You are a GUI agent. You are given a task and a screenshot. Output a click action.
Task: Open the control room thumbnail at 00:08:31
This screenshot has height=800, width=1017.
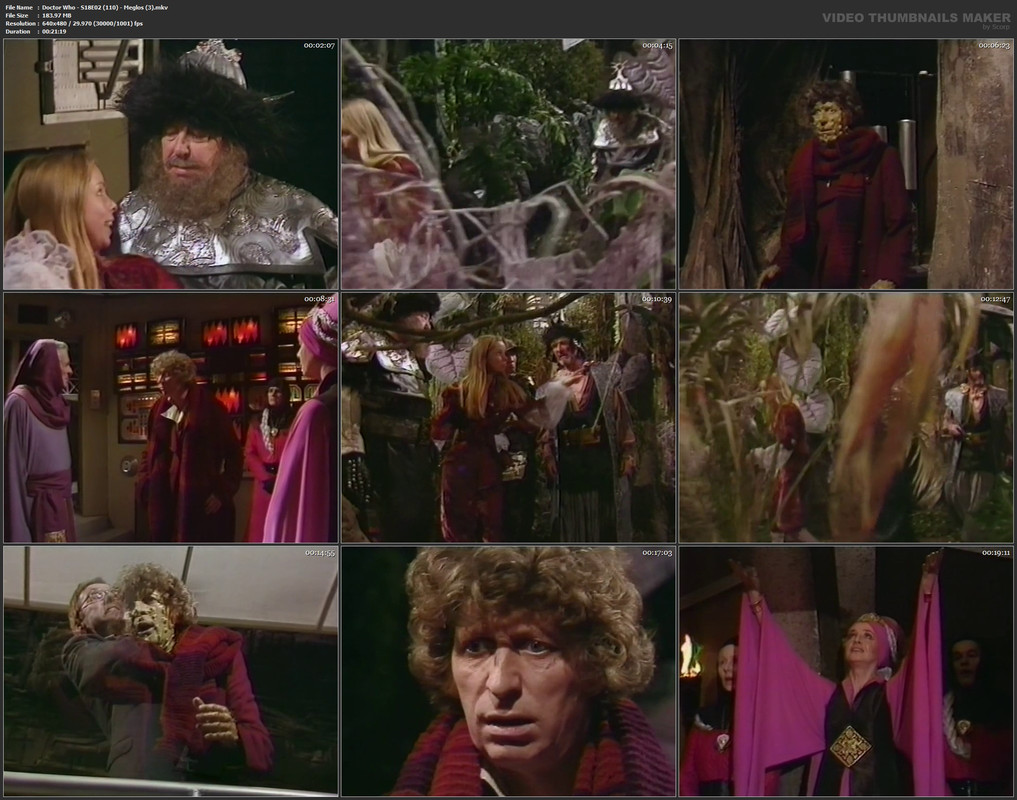tap(171, 417)
